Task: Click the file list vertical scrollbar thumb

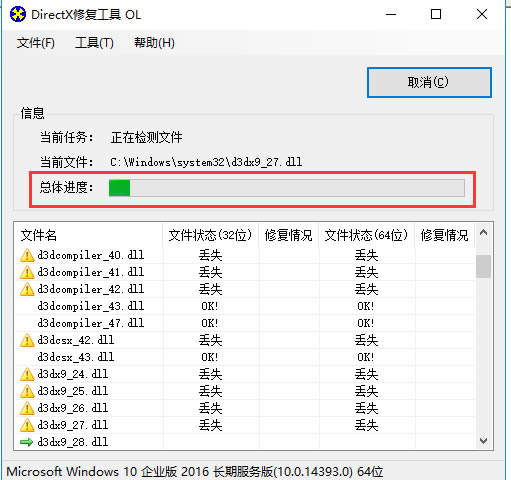Action: (x=483, y=266)
